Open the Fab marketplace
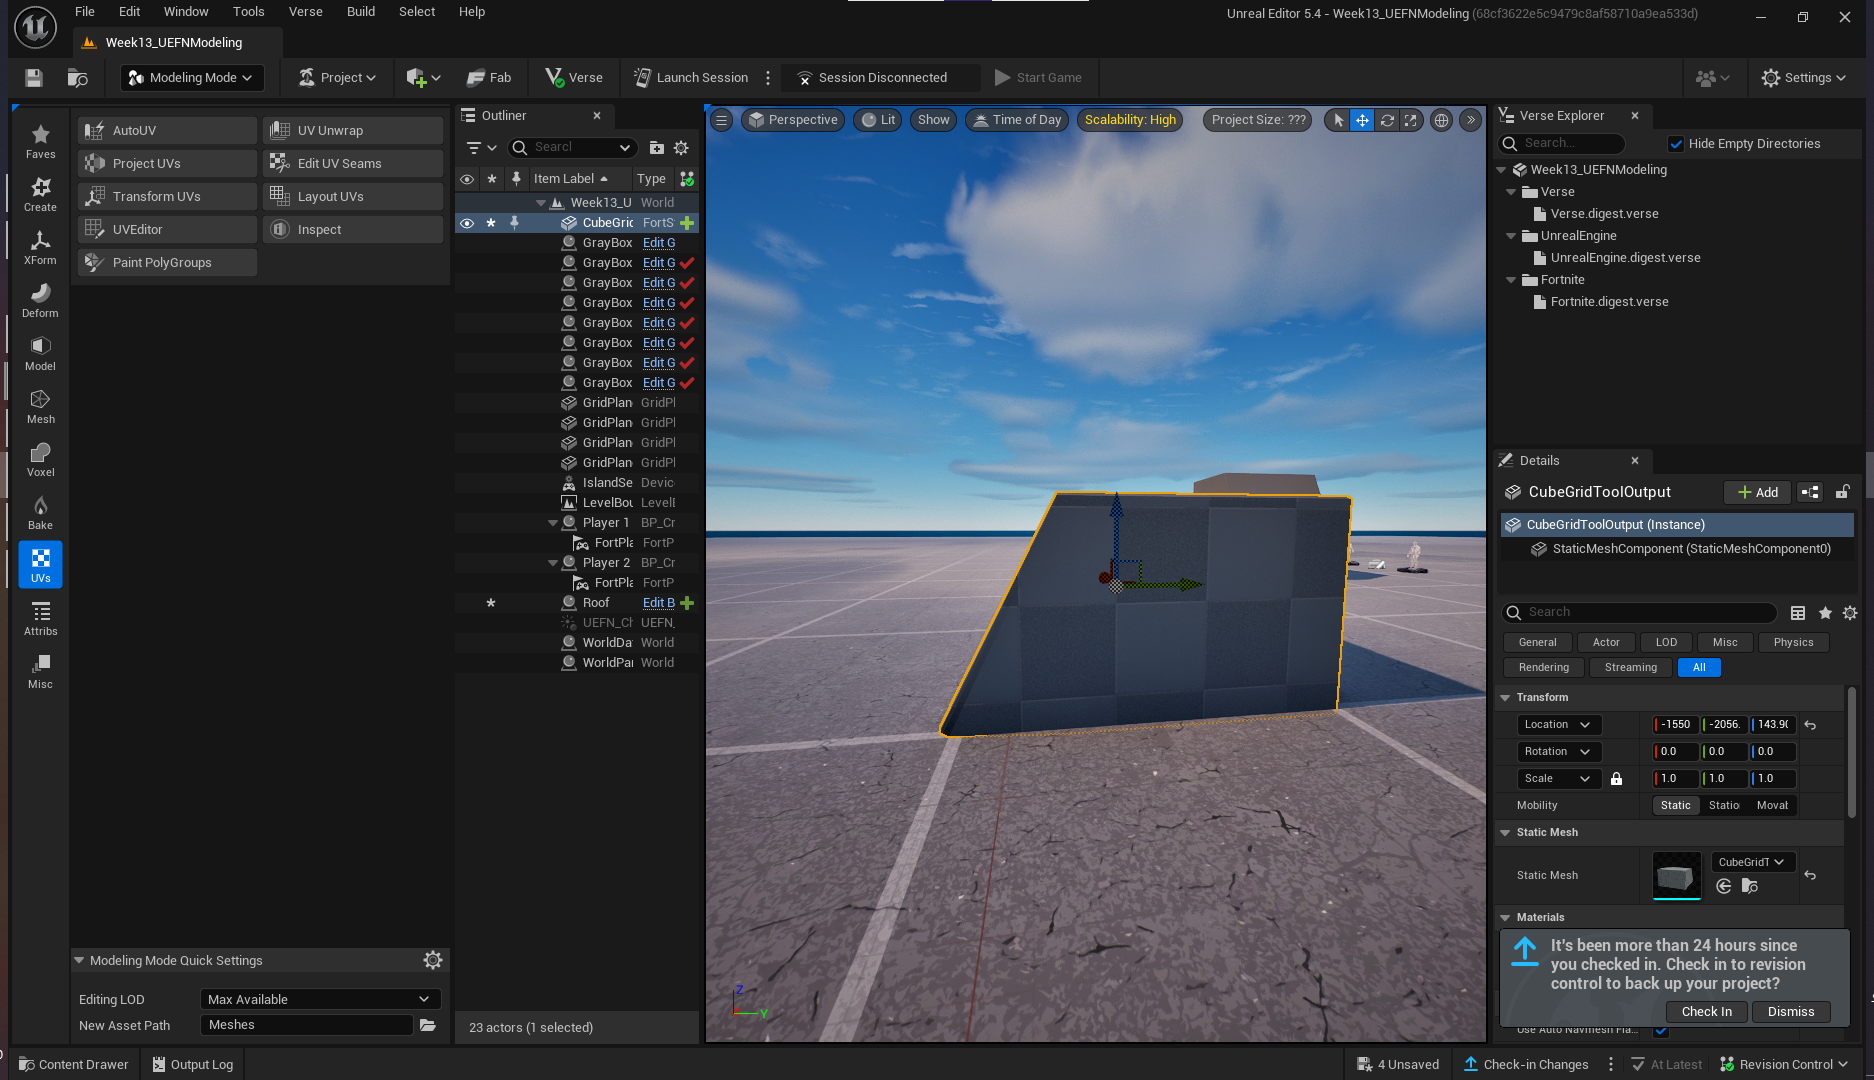1874x1080 pixels. click(489, 77)
